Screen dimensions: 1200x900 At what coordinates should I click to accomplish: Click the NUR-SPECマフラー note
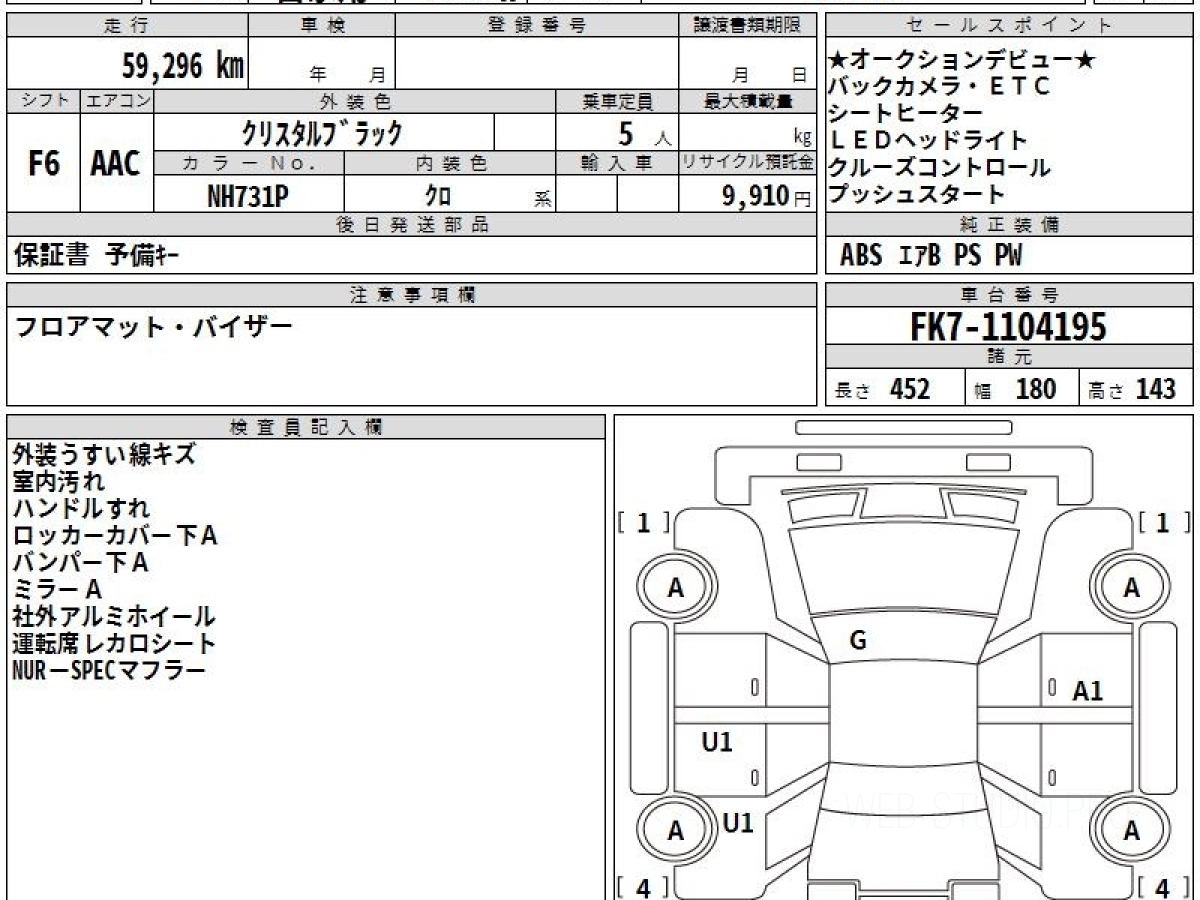coord(109,671)
